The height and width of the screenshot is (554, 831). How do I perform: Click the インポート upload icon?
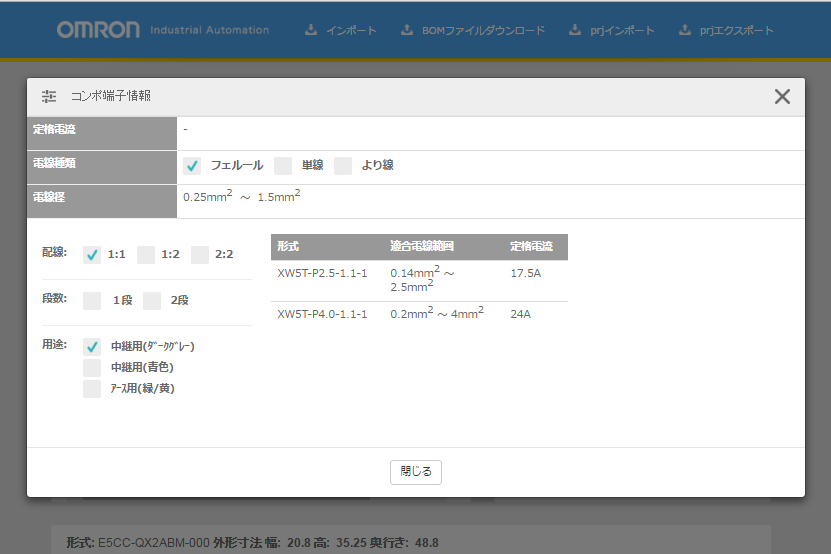311,30
